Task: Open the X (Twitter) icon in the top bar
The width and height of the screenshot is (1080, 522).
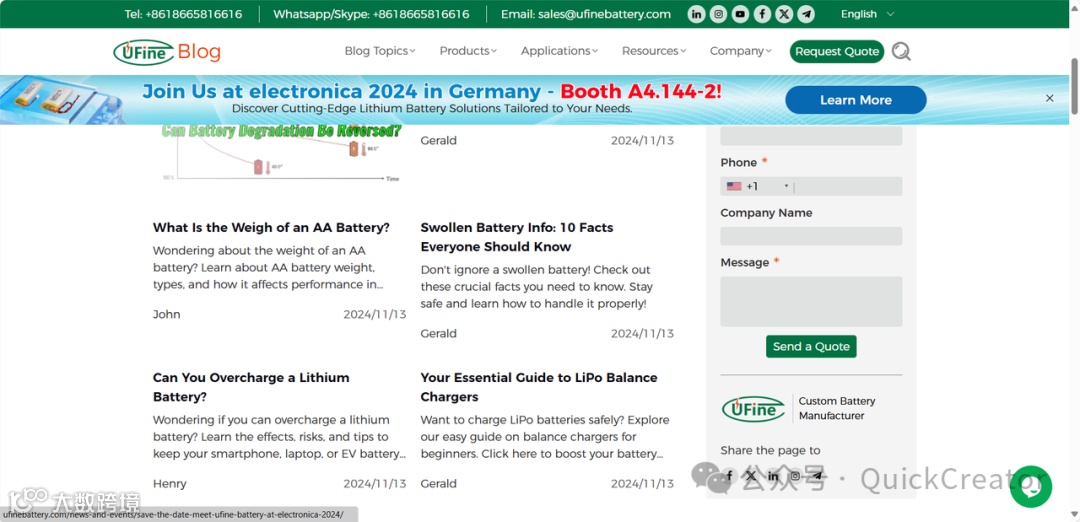Action: (784, 14)
